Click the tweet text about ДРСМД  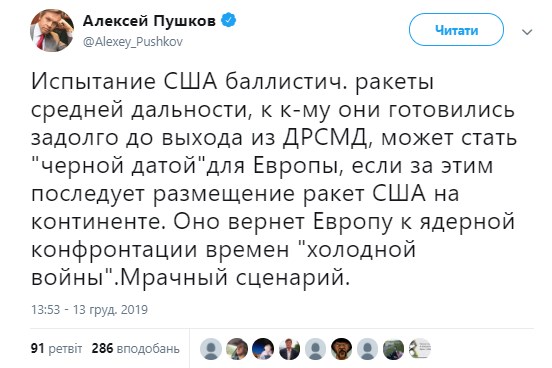(x=274, y=180)
